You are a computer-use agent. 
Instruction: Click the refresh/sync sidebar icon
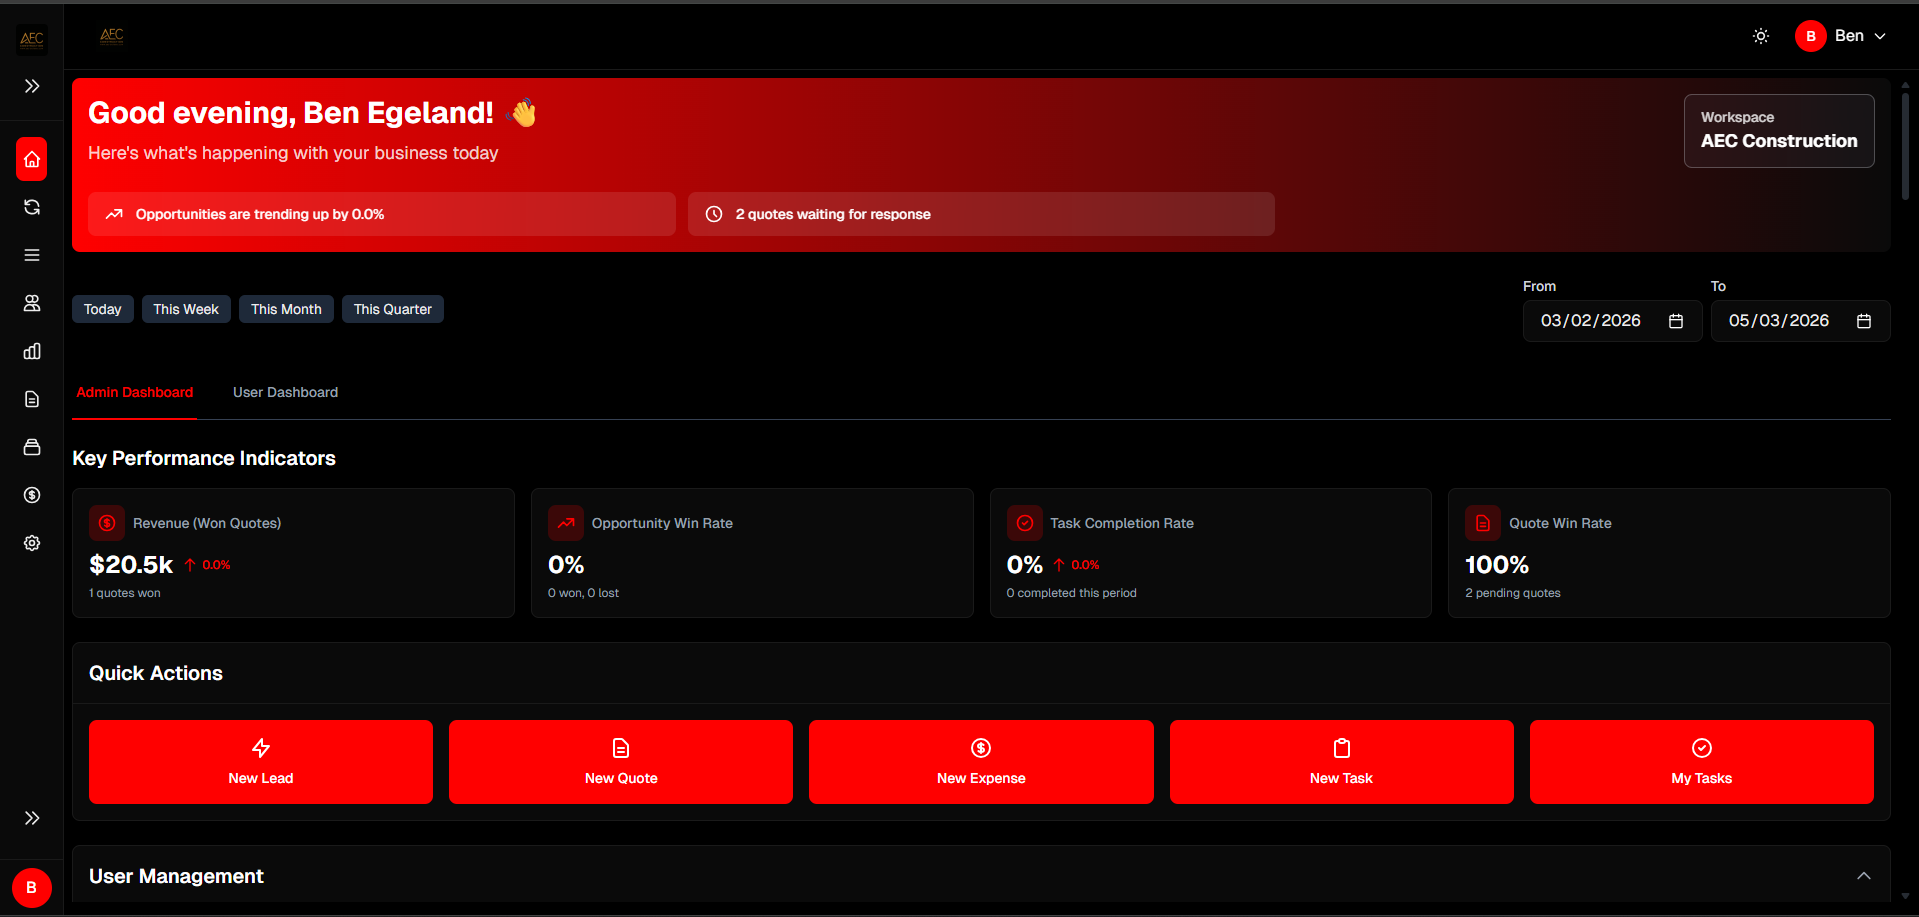32,207
